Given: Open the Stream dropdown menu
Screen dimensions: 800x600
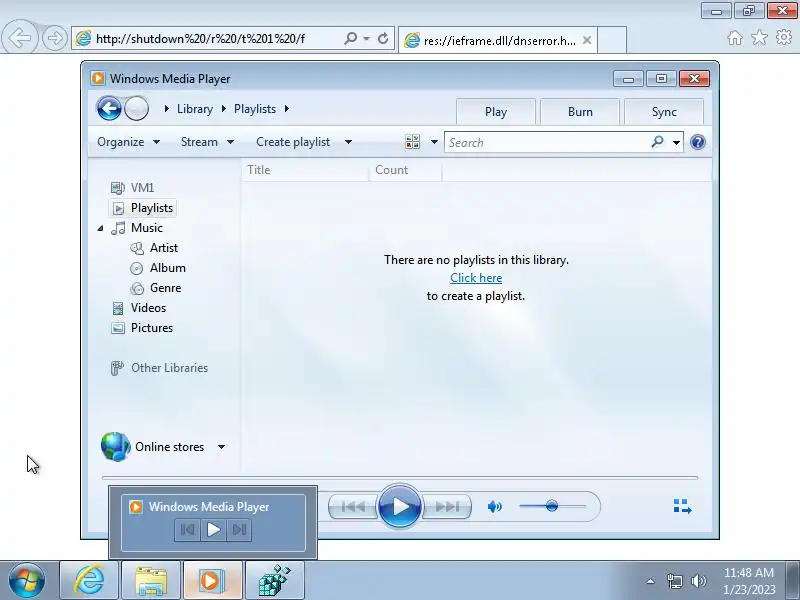Looking at the screenshot, I should pyautogui.click(x=207, y=142).
